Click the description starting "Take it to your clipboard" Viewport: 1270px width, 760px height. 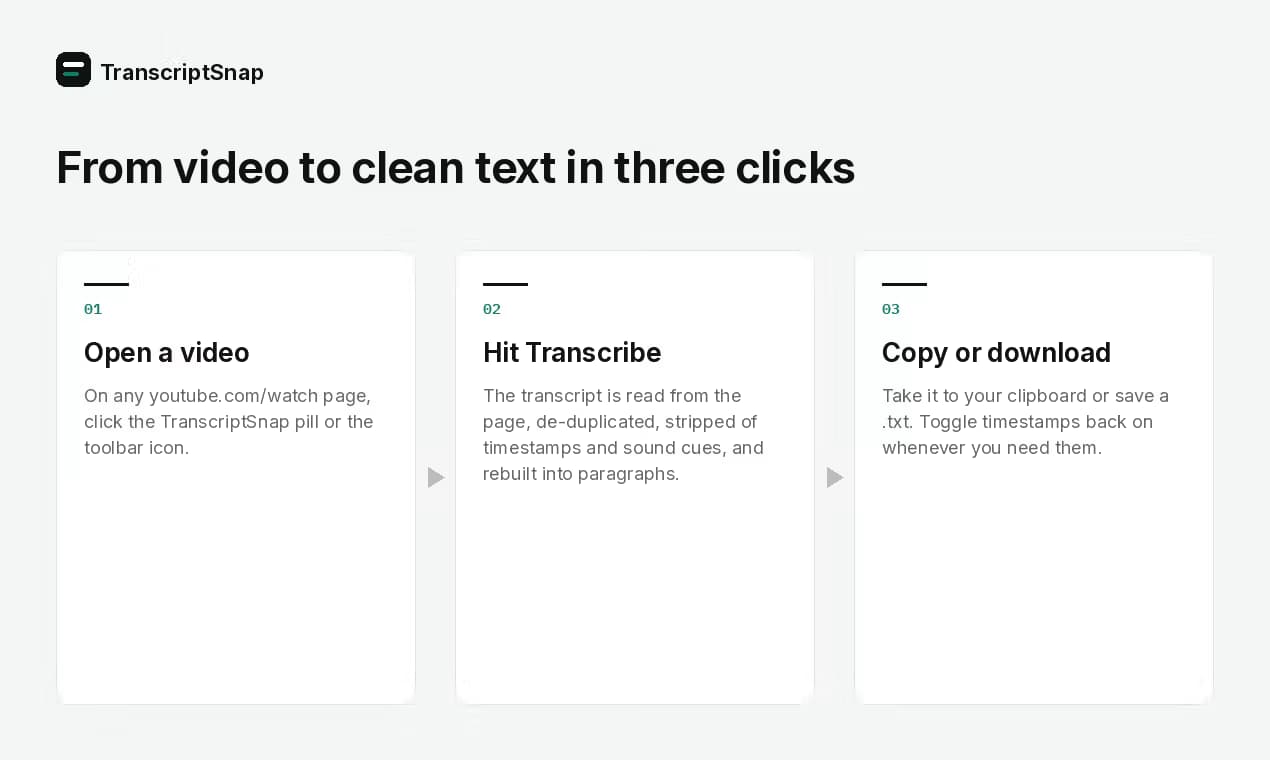pos(1025,421)
